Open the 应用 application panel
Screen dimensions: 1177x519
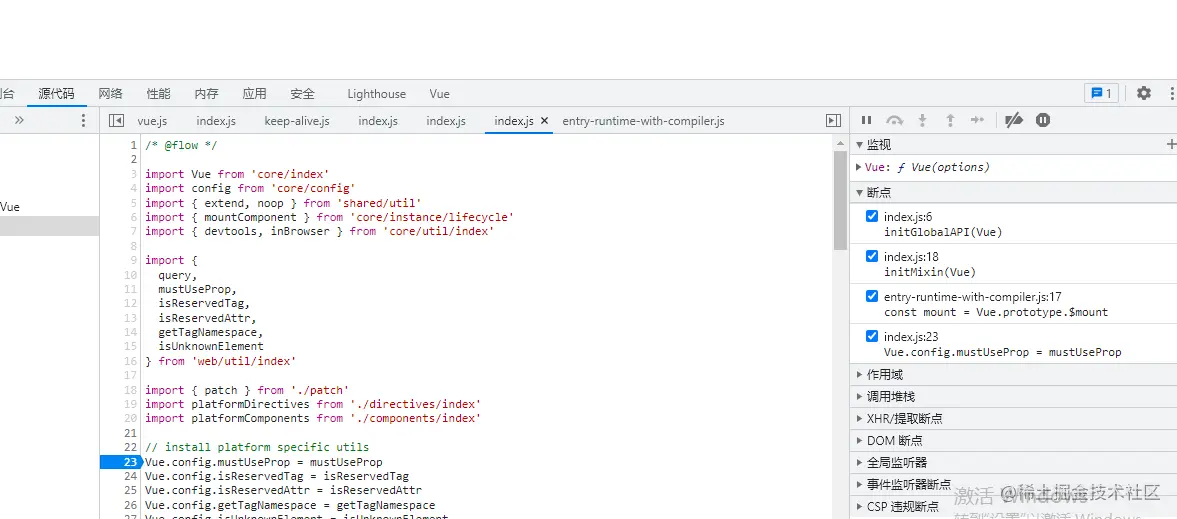254,94
